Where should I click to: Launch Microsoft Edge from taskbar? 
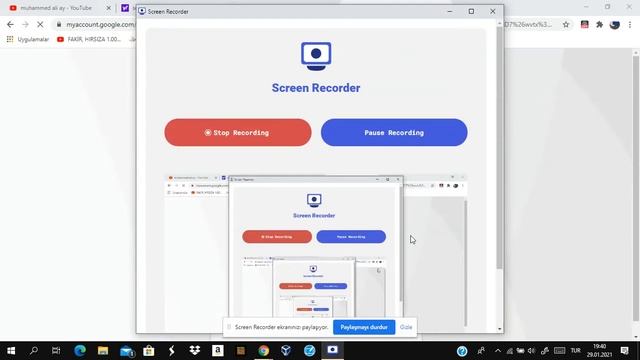point(80,351)
